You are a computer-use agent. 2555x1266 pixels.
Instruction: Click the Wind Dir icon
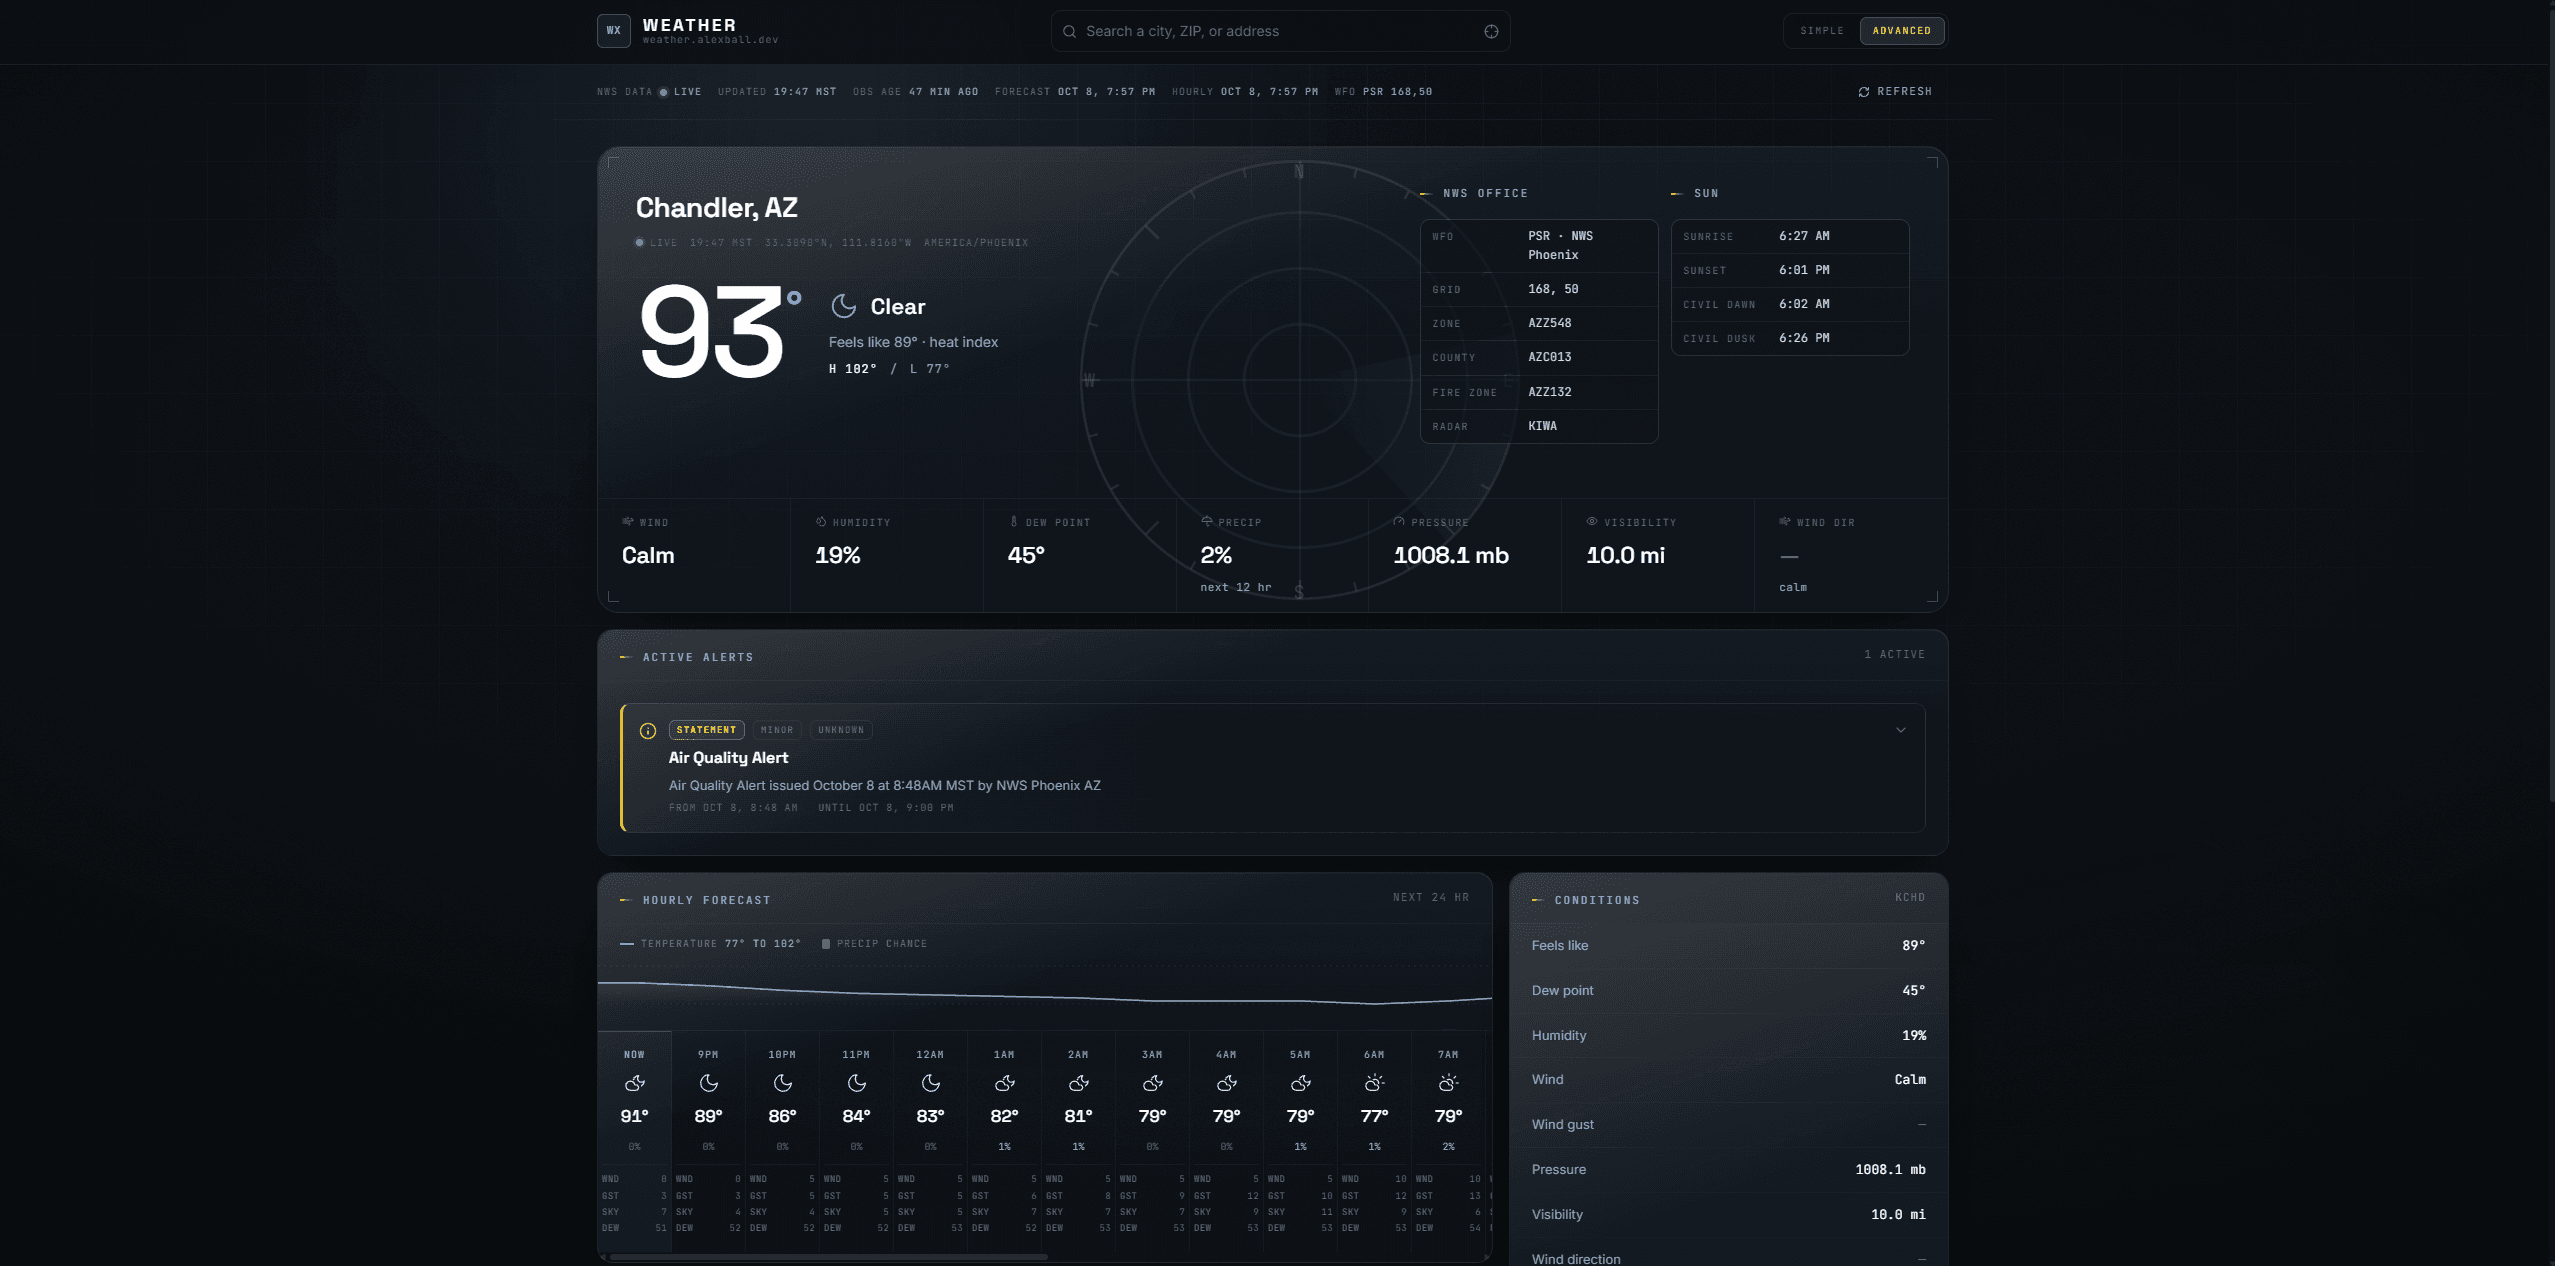click(x=1785, y=521)
